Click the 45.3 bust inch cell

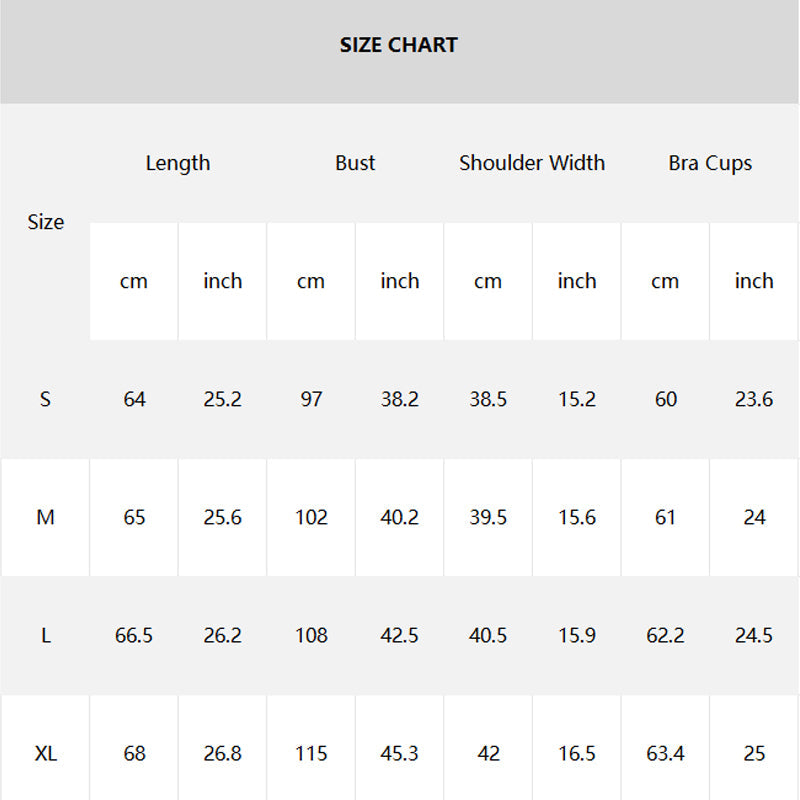399,754
